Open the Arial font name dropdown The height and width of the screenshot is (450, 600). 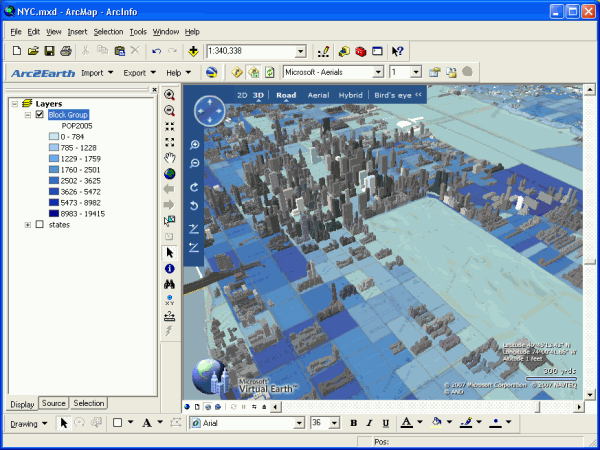point(299,423)
